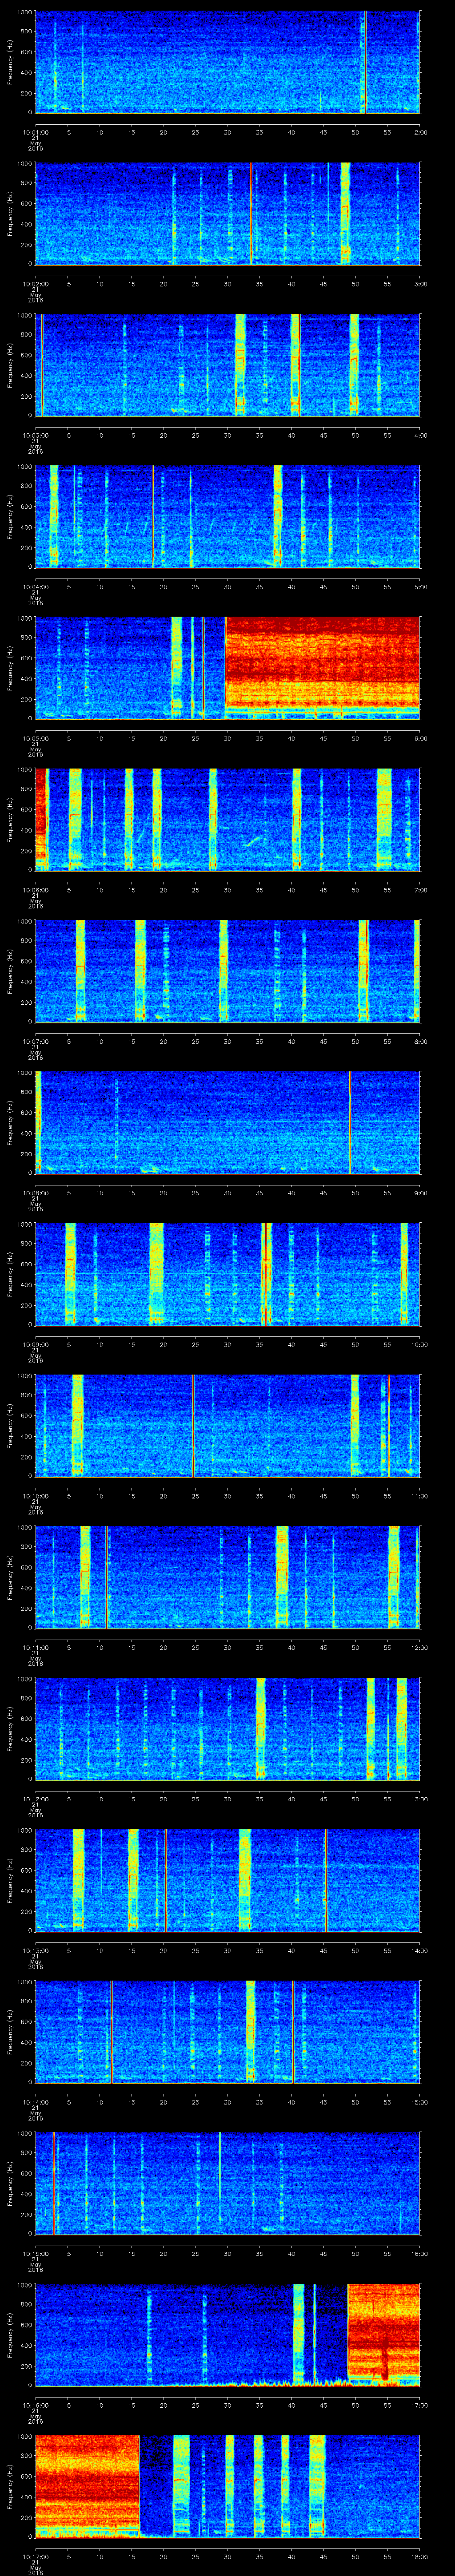Select the spectrogram panel starting at 10:10:00
Image resolution: width=455 pixels, height=2576 pixels.
[x=228, y=1425]
